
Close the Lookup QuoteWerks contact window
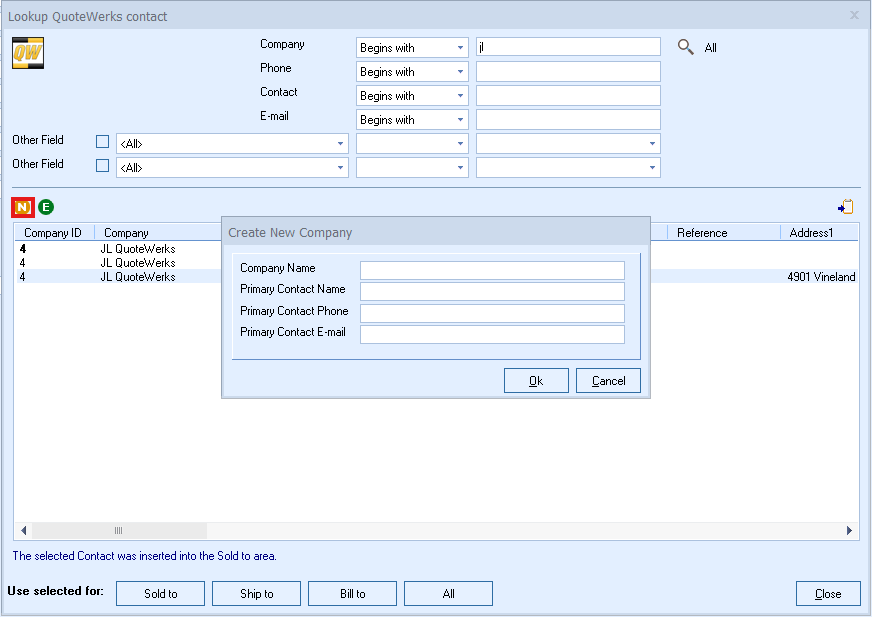[854, 16]
